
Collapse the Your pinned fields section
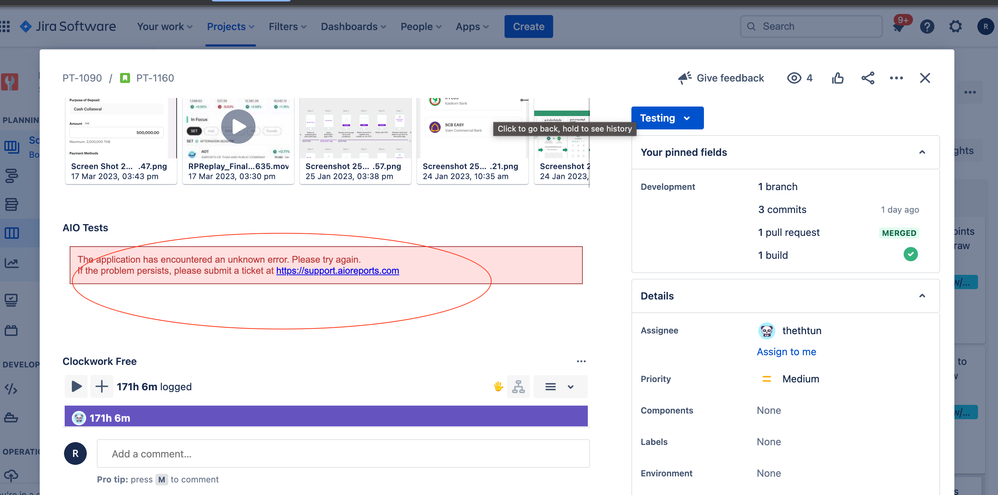coord(922,152)
